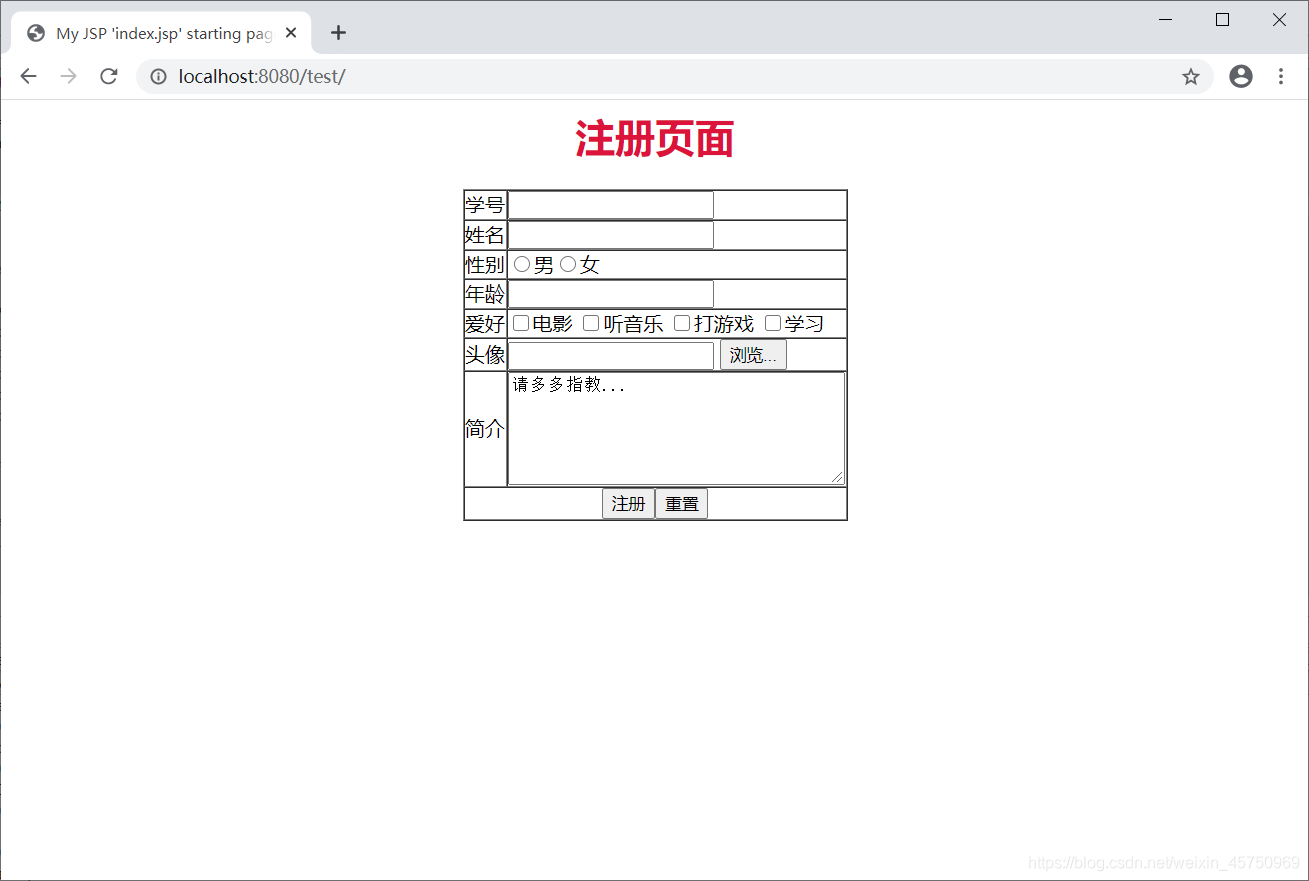Open a new tab with the plus button
Image resolution: width=1309 pixels, height=881 pixels.
pos(338,32)
